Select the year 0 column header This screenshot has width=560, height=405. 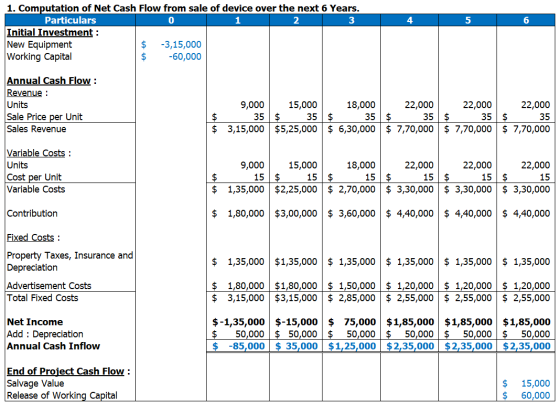[171, 20]
